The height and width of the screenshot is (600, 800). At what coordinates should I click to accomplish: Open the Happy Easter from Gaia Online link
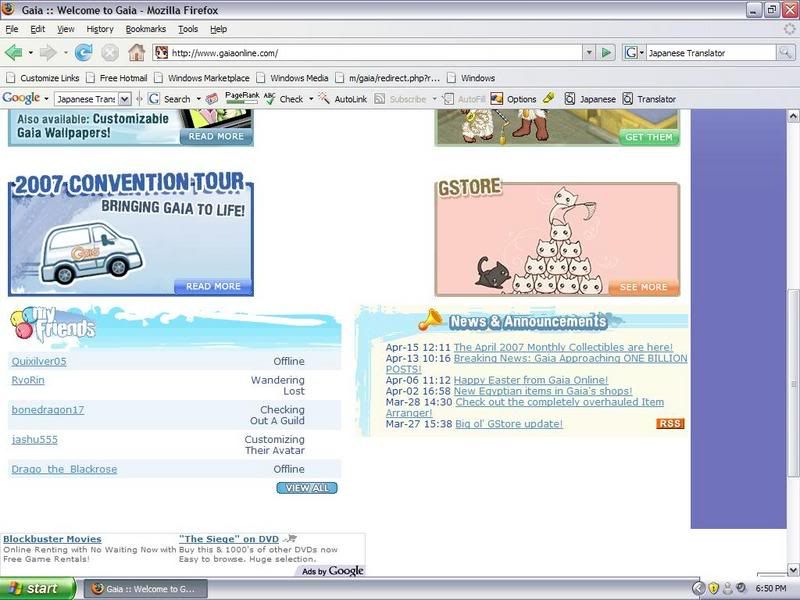pos(531,380)
